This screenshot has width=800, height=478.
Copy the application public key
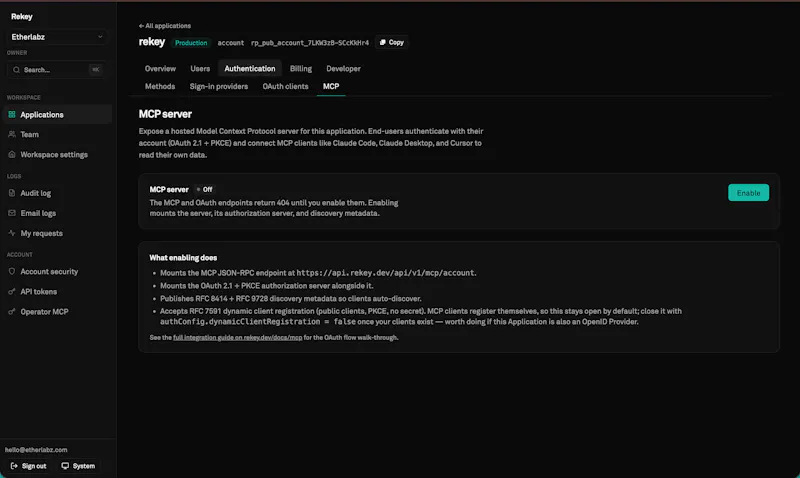click(x=392, y=42)
